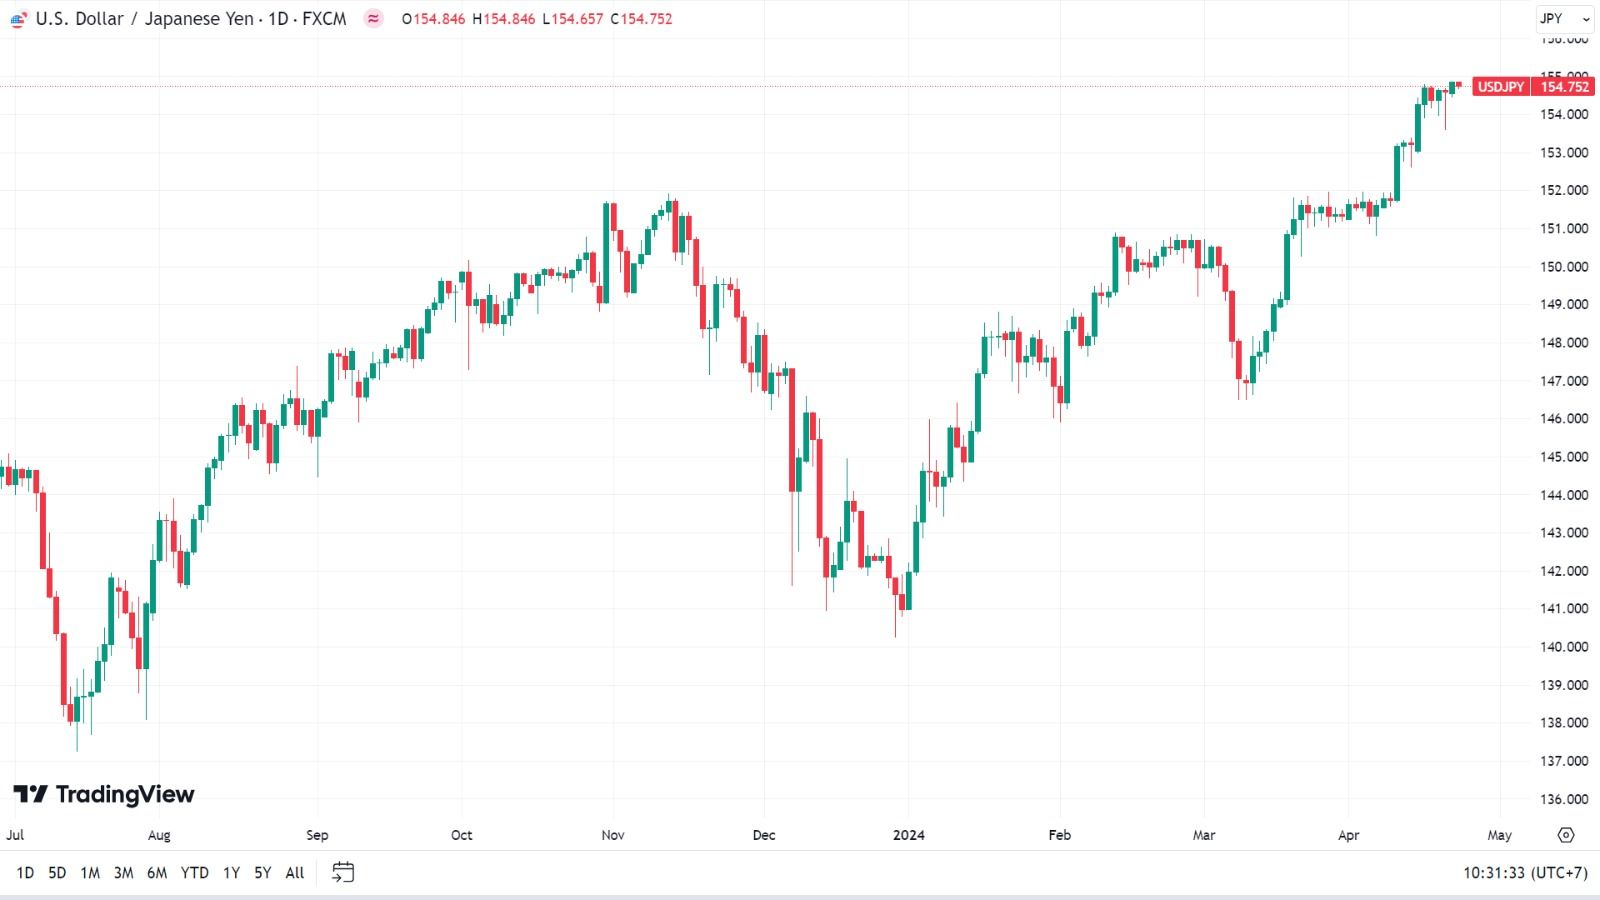The height and width of the screenshot is (900, 1600).
Task: Show the All time range
Action: point(295,873)
